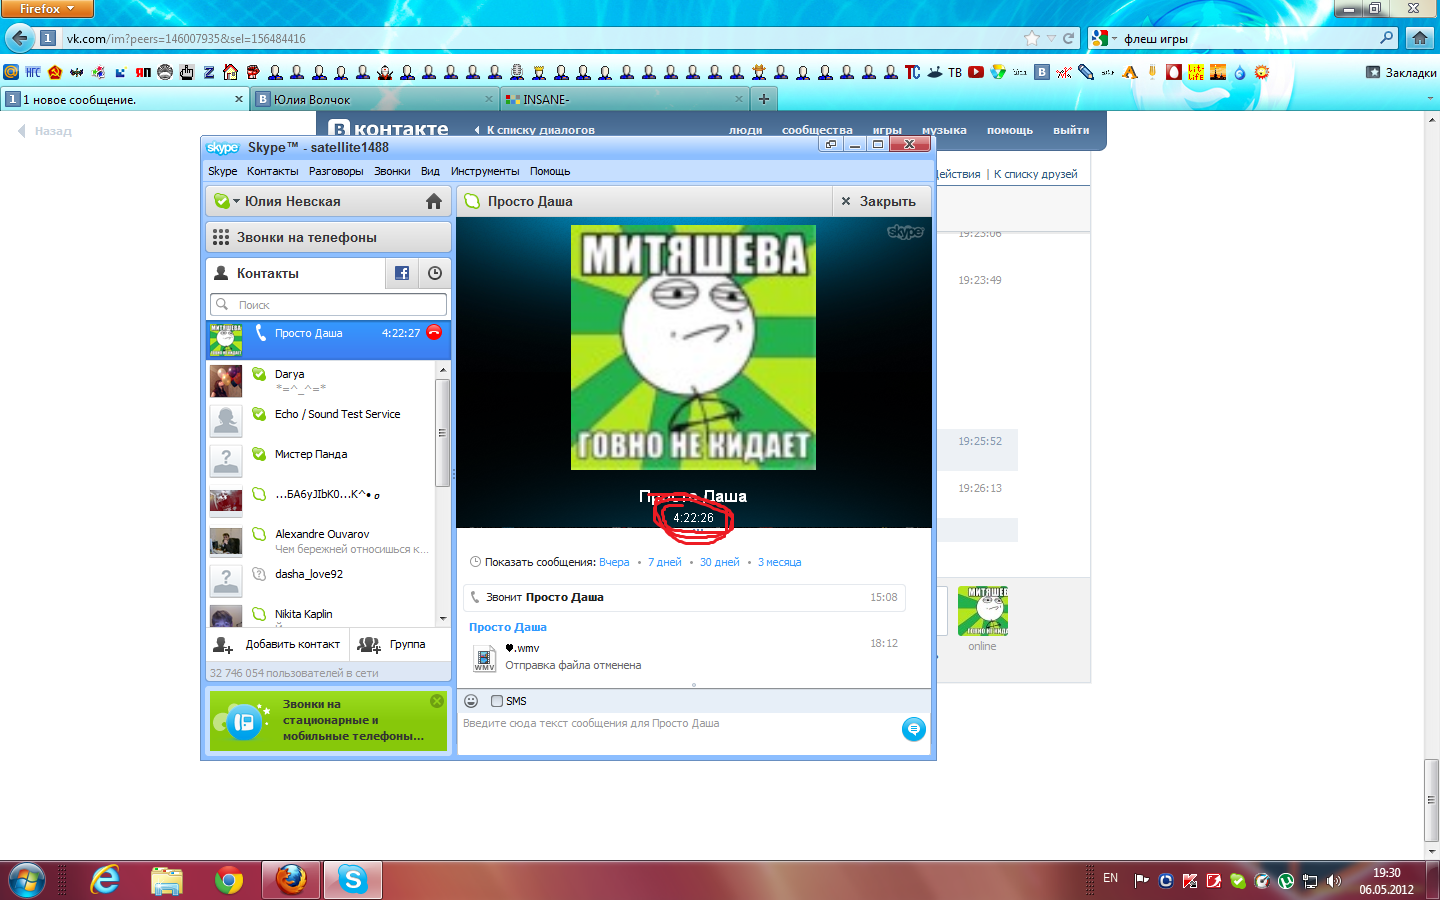
Task: Click the К списку диалогов link on VK
Action: point(540,130)
